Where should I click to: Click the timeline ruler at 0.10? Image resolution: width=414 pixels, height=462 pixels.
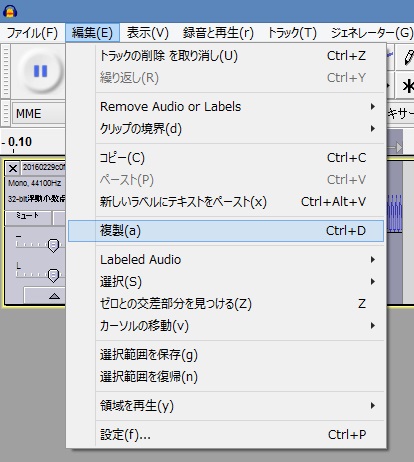19,142
